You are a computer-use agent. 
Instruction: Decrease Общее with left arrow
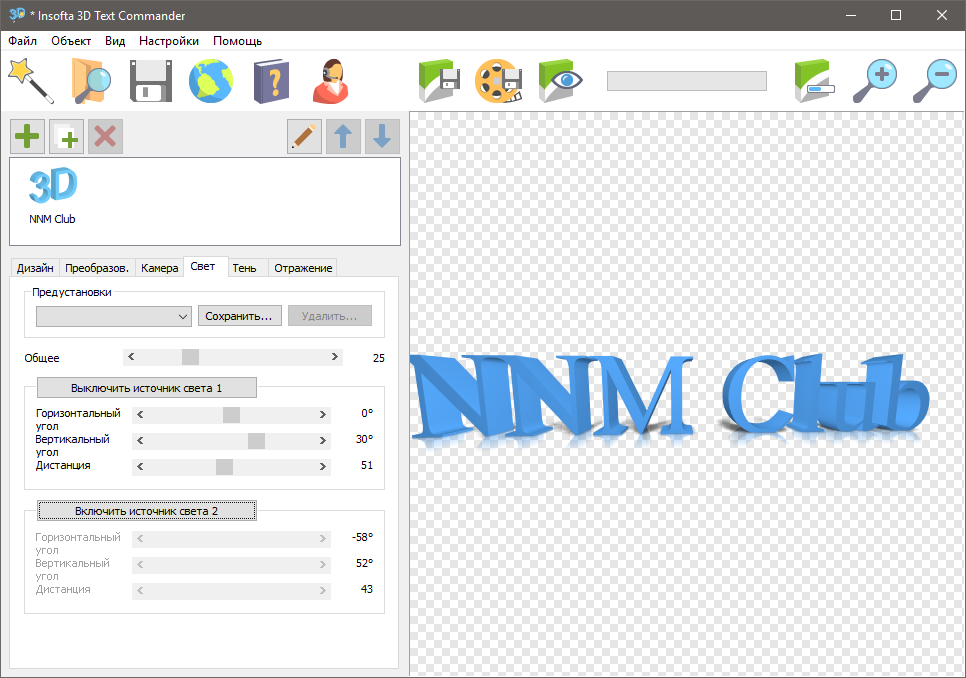pyautogui.click(x=131, y=357)
